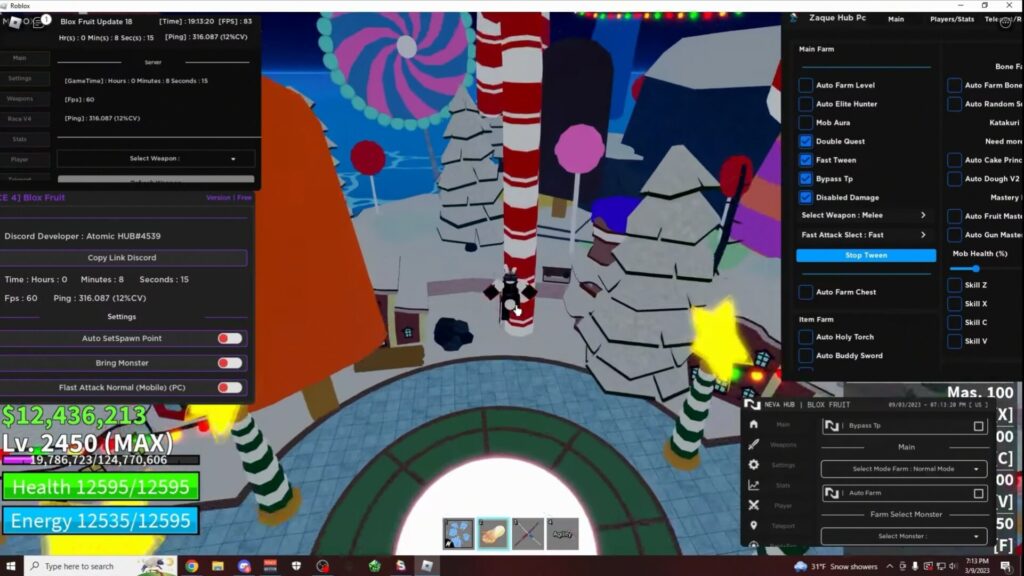The width and height of the screenshot is (1024, 576).
Task: Open the Windows notification center icon
Action: (1006, 566)
